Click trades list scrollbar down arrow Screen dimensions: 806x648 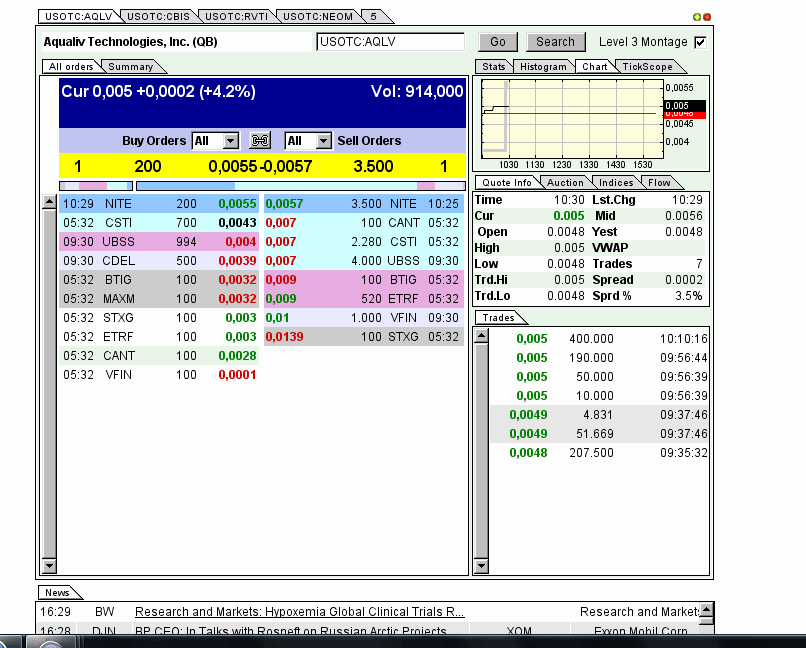[x=481, y=566]
